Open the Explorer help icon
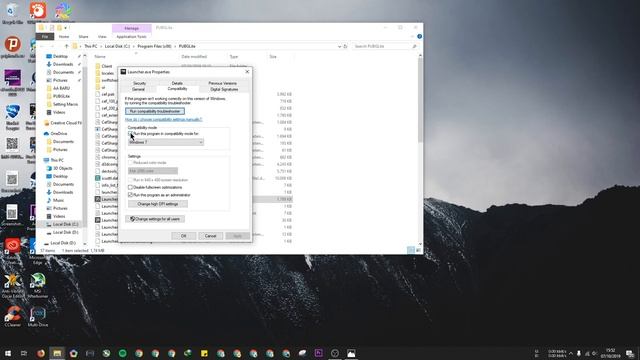This screenshot has width=640, height=360. 419,37
